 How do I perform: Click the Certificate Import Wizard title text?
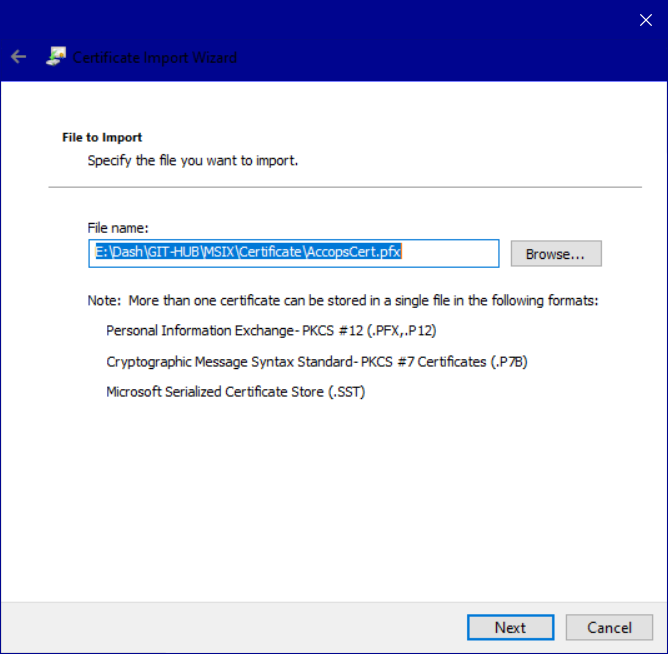[x=155, y=57]
